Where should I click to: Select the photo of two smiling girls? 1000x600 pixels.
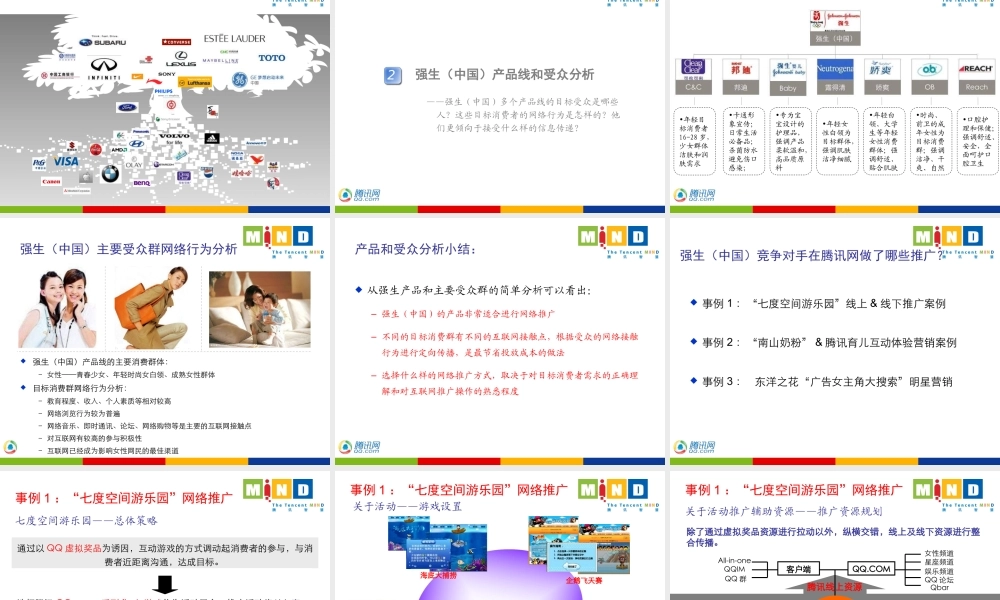tap(59, 309)
